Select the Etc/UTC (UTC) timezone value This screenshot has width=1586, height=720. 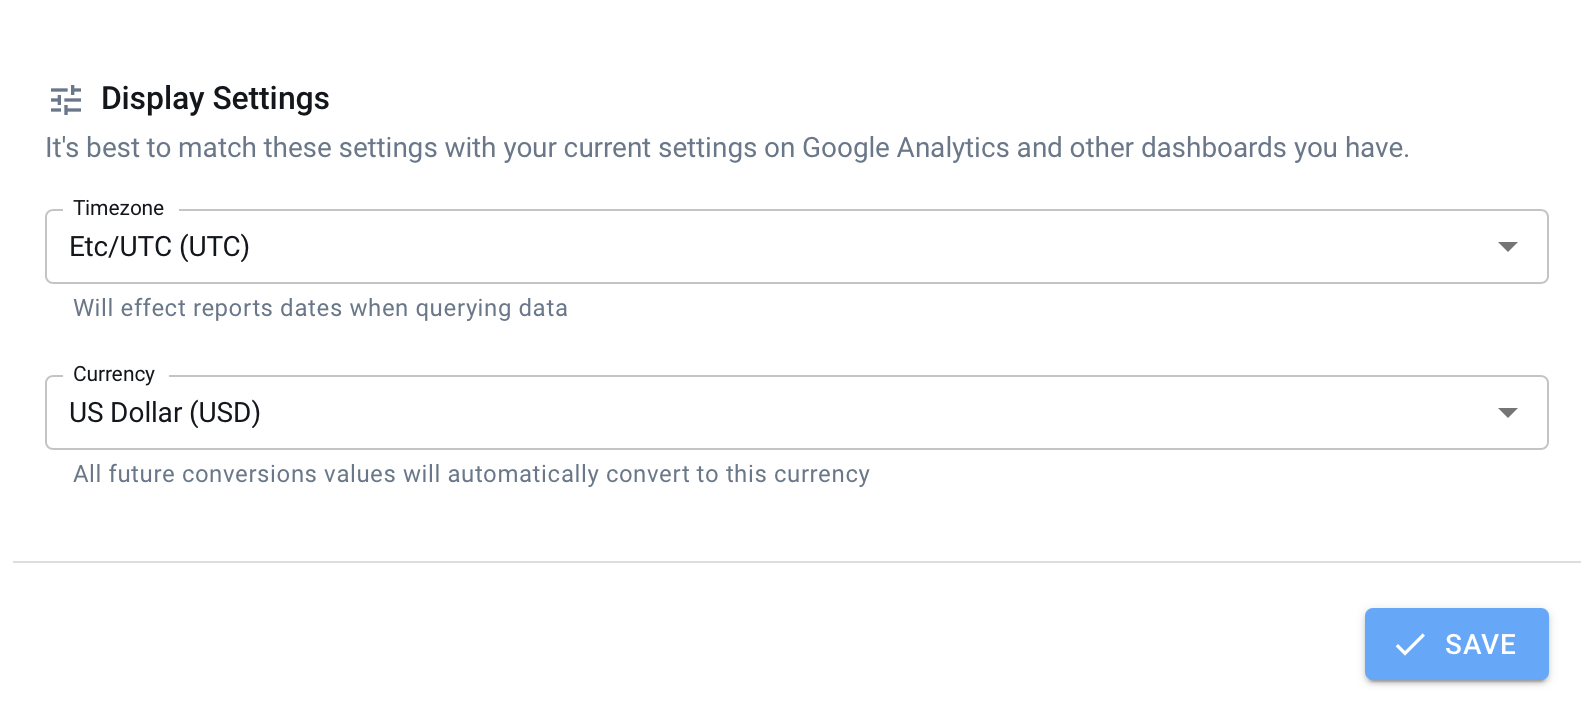(159, 247)
